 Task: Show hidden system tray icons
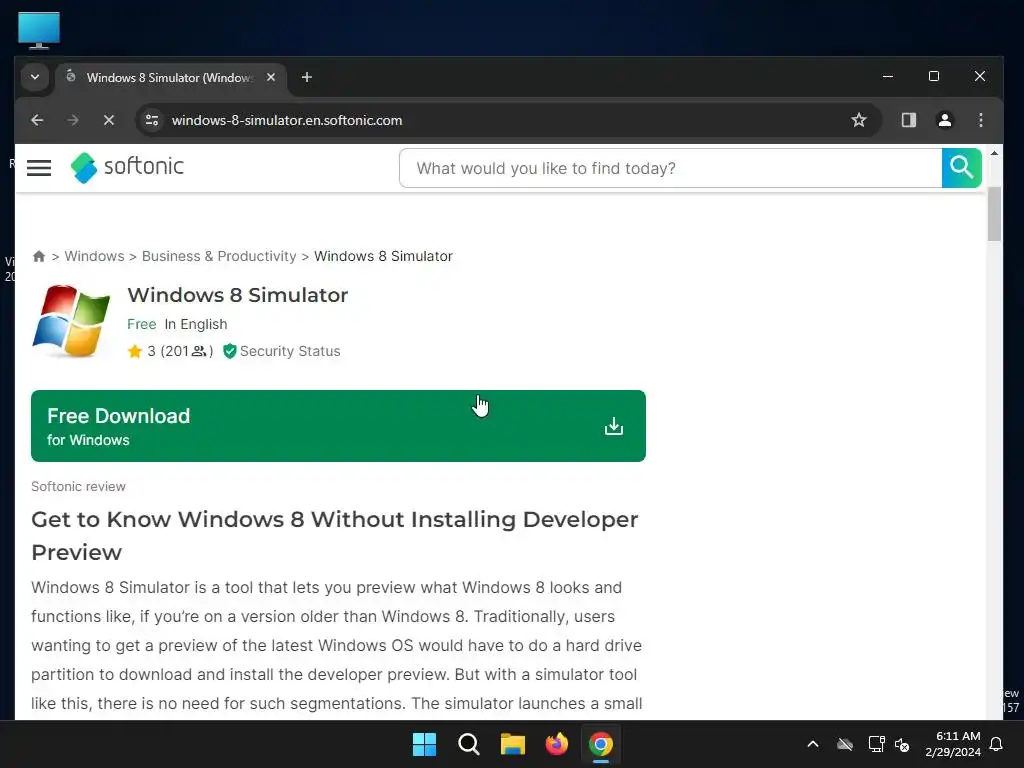[812, 744]
